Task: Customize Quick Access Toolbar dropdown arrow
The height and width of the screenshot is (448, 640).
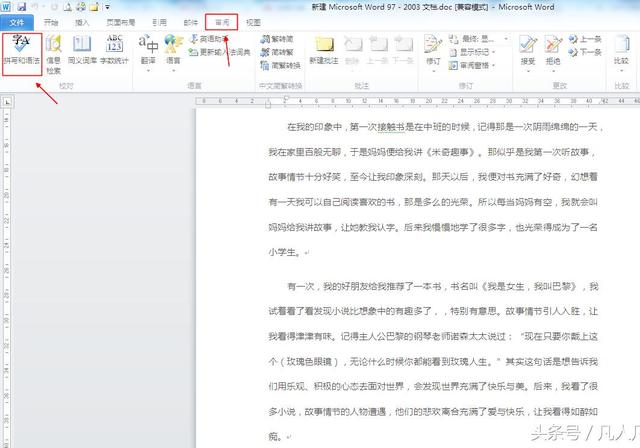Action: coord(107,7)
